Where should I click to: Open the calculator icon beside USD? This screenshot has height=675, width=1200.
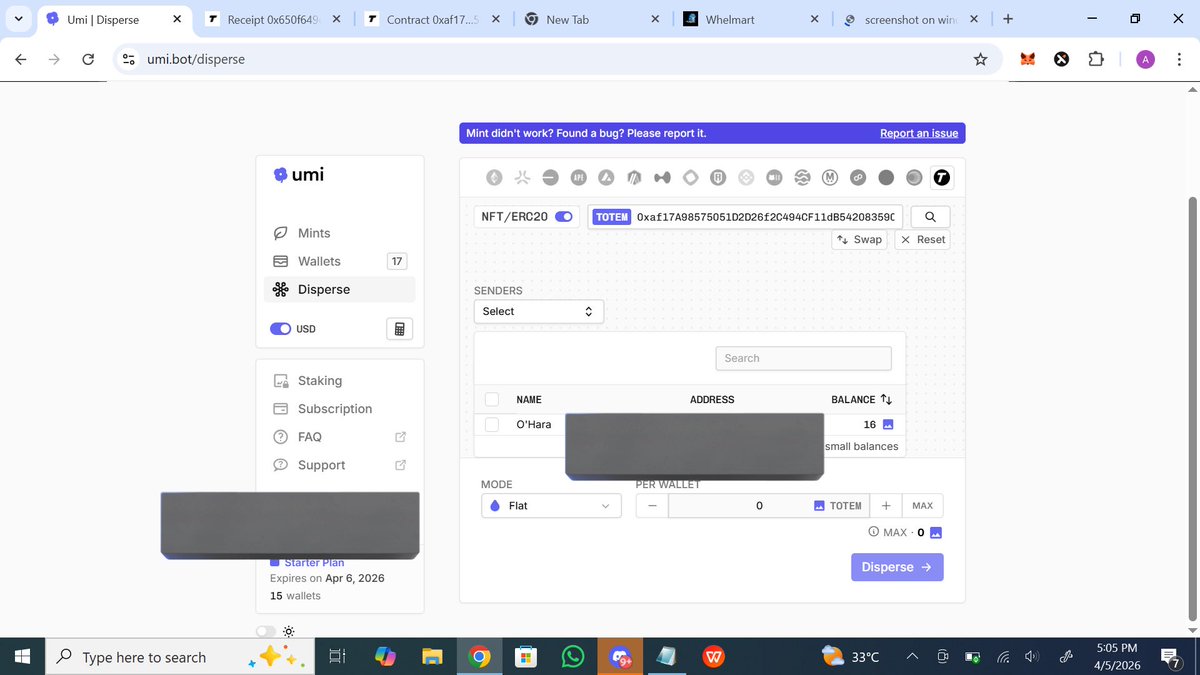coord(399,329)
